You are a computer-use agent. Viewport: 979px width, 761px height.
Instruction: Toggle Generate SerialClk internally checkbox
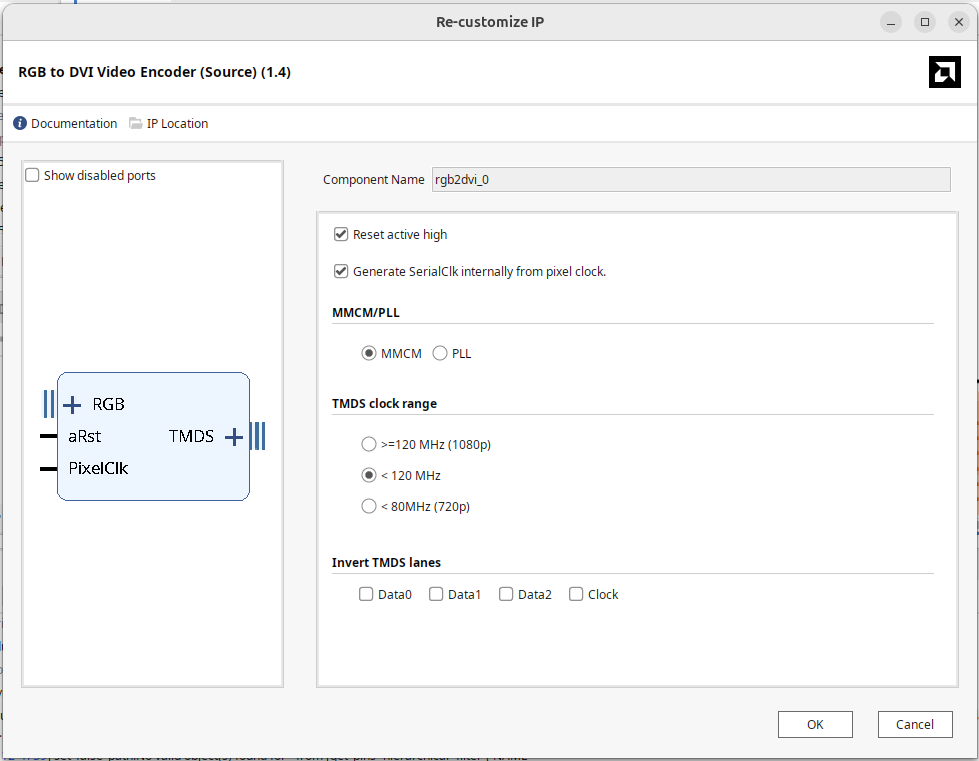coord(341,272)
